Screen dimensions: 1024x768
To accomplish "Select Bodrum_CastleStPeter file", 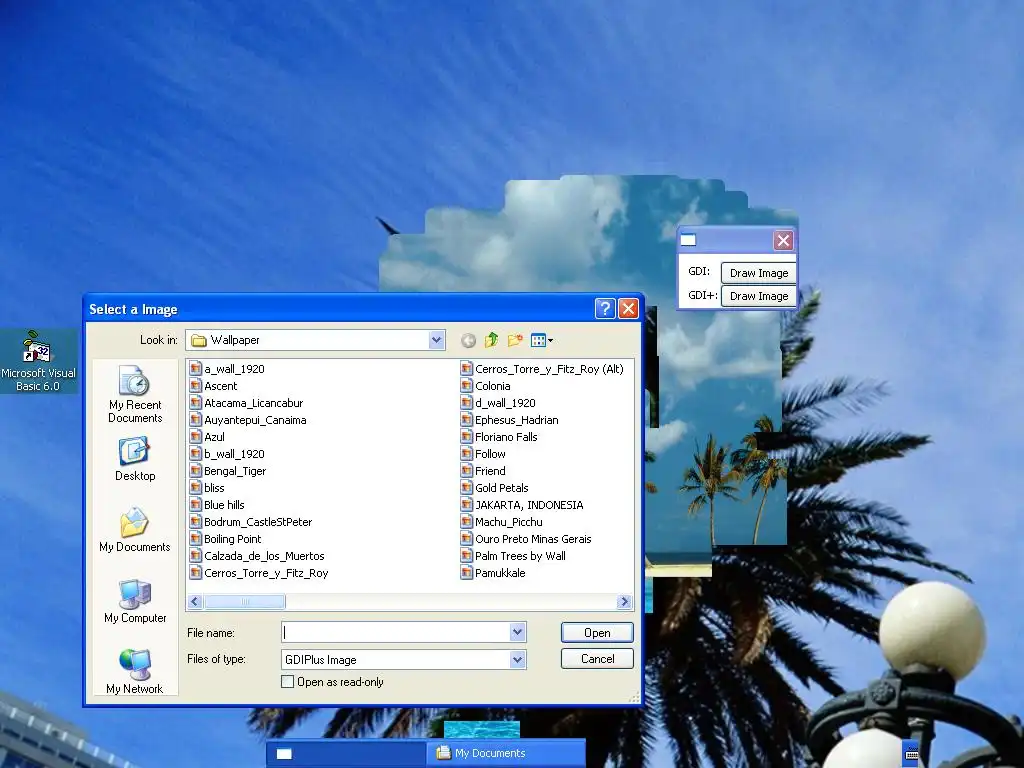I will 251,522.
